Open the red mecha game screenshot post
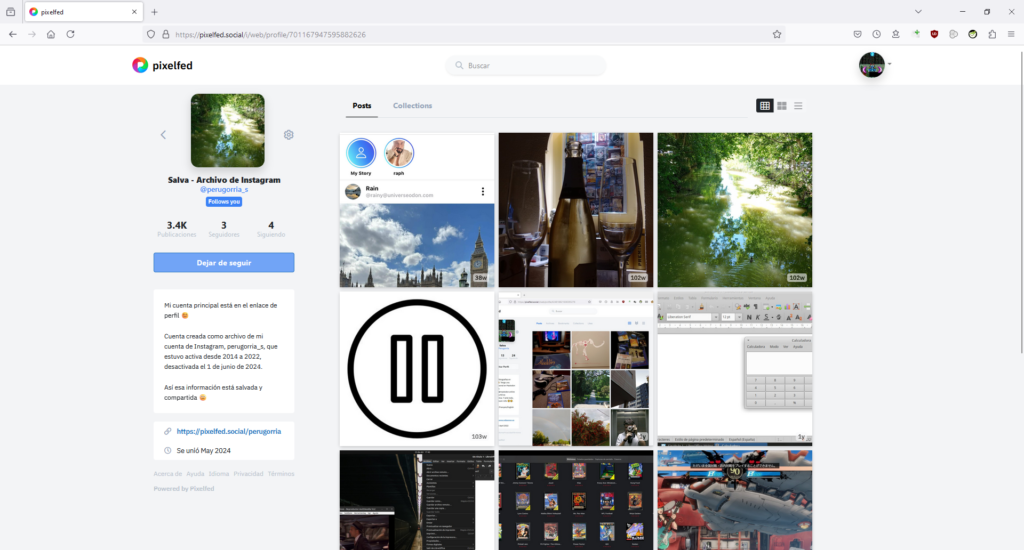This screenshot has height=550, width=1024. pyautogui.click(x=735, y=500)
